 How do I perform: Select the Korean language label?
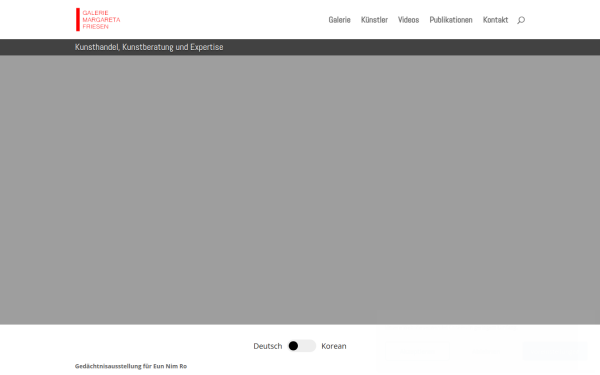334,346
